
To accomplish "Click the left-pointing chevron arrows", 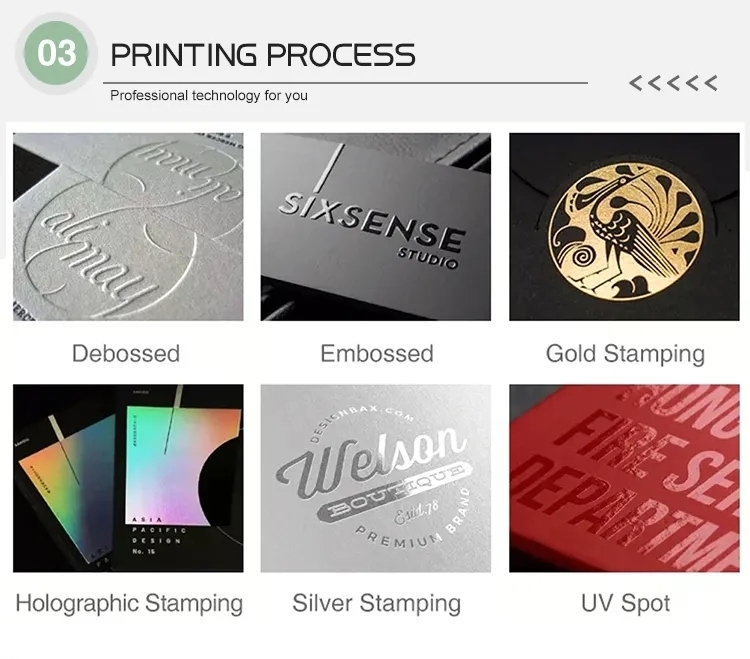I will point(673,83).
